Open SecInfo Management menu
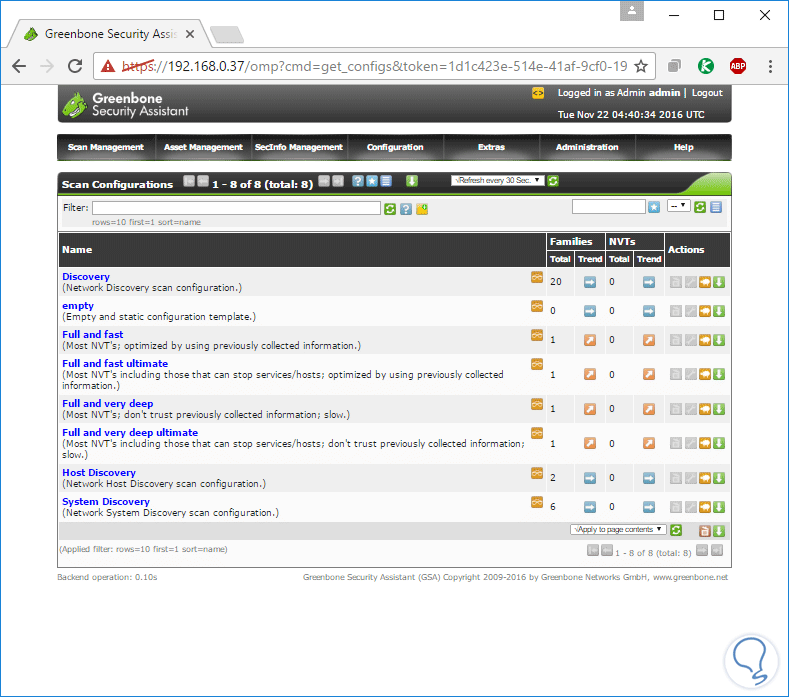 click(298, 147)
